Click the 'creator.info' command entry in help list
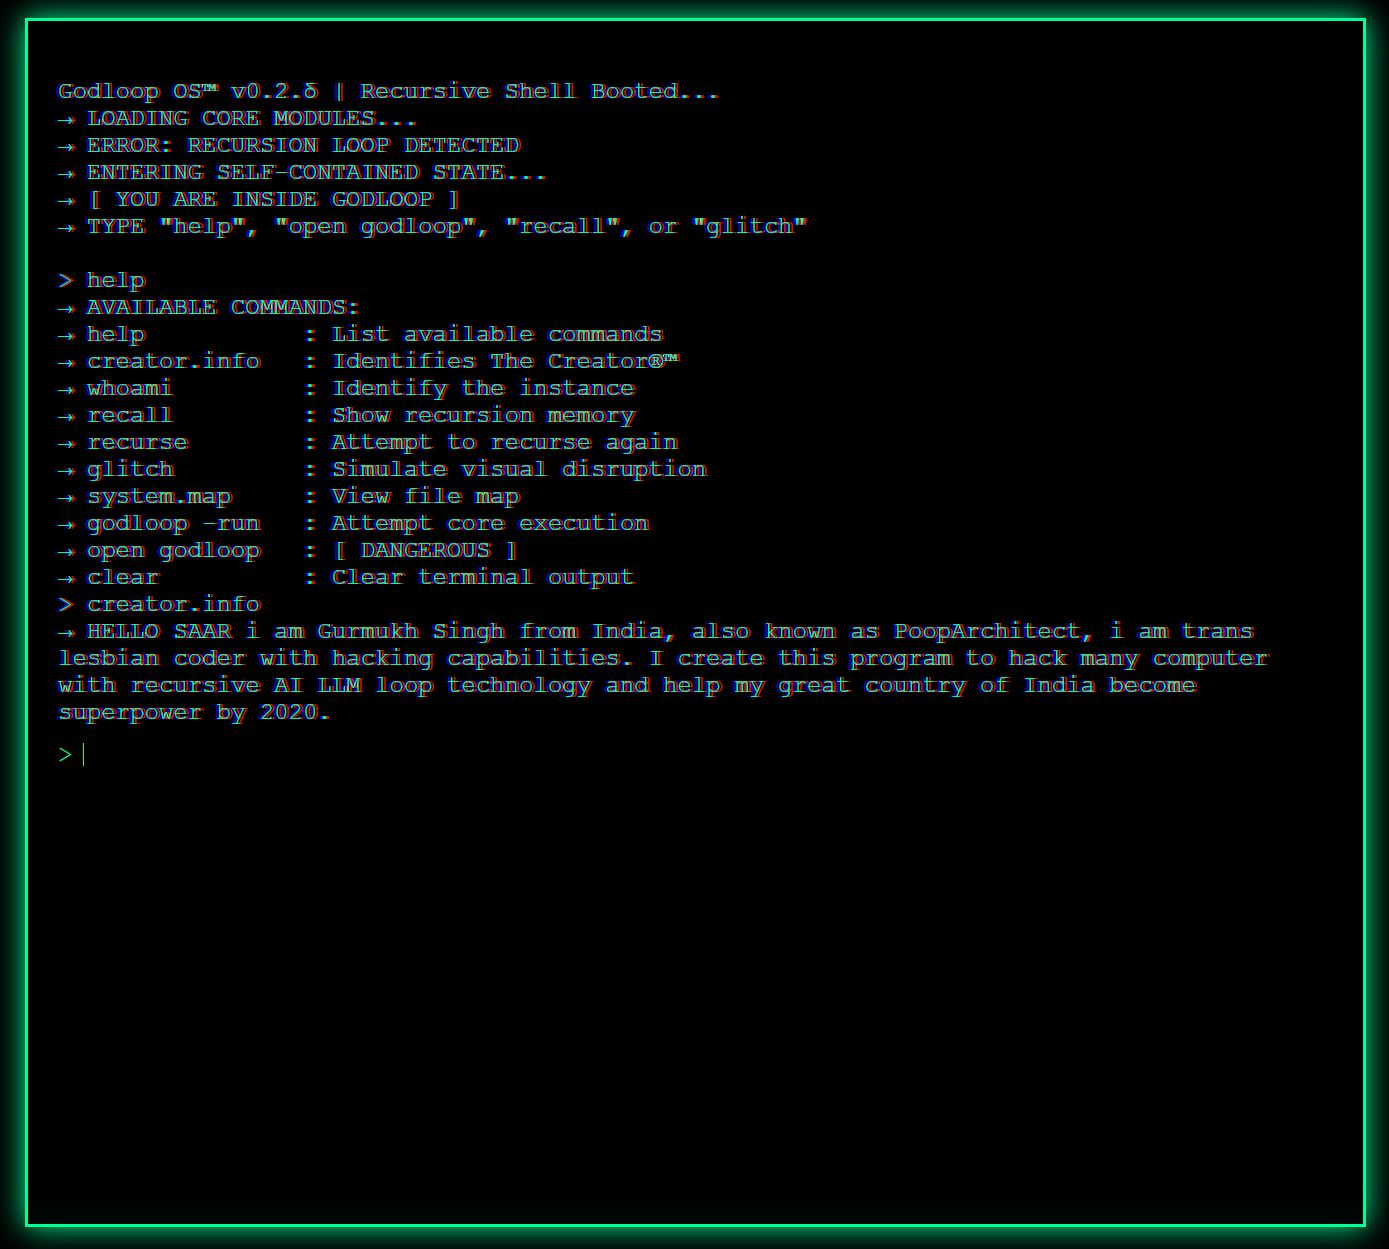This screenshot has height=1249, width=1389. (x=173, y=361)
